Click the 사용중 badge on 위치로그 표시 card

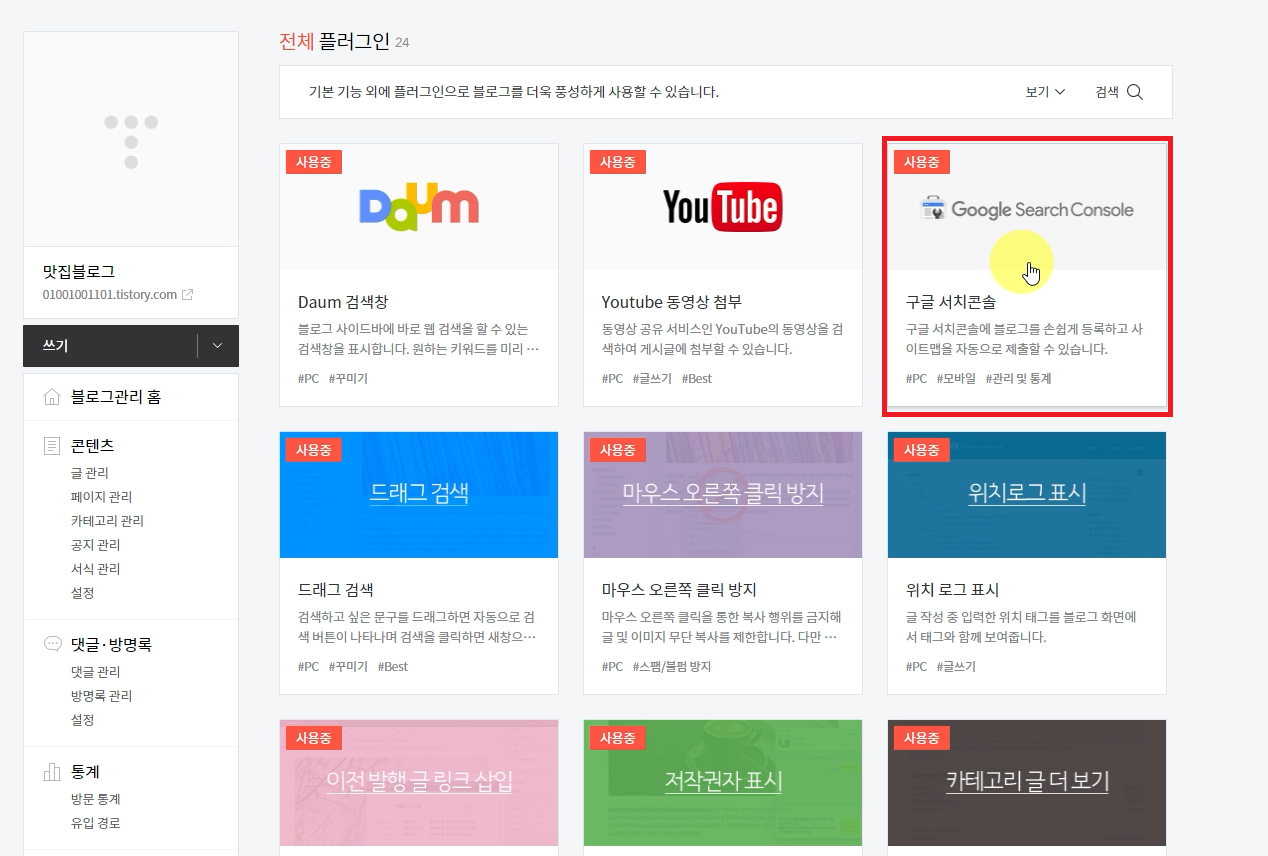pos(922,450)
